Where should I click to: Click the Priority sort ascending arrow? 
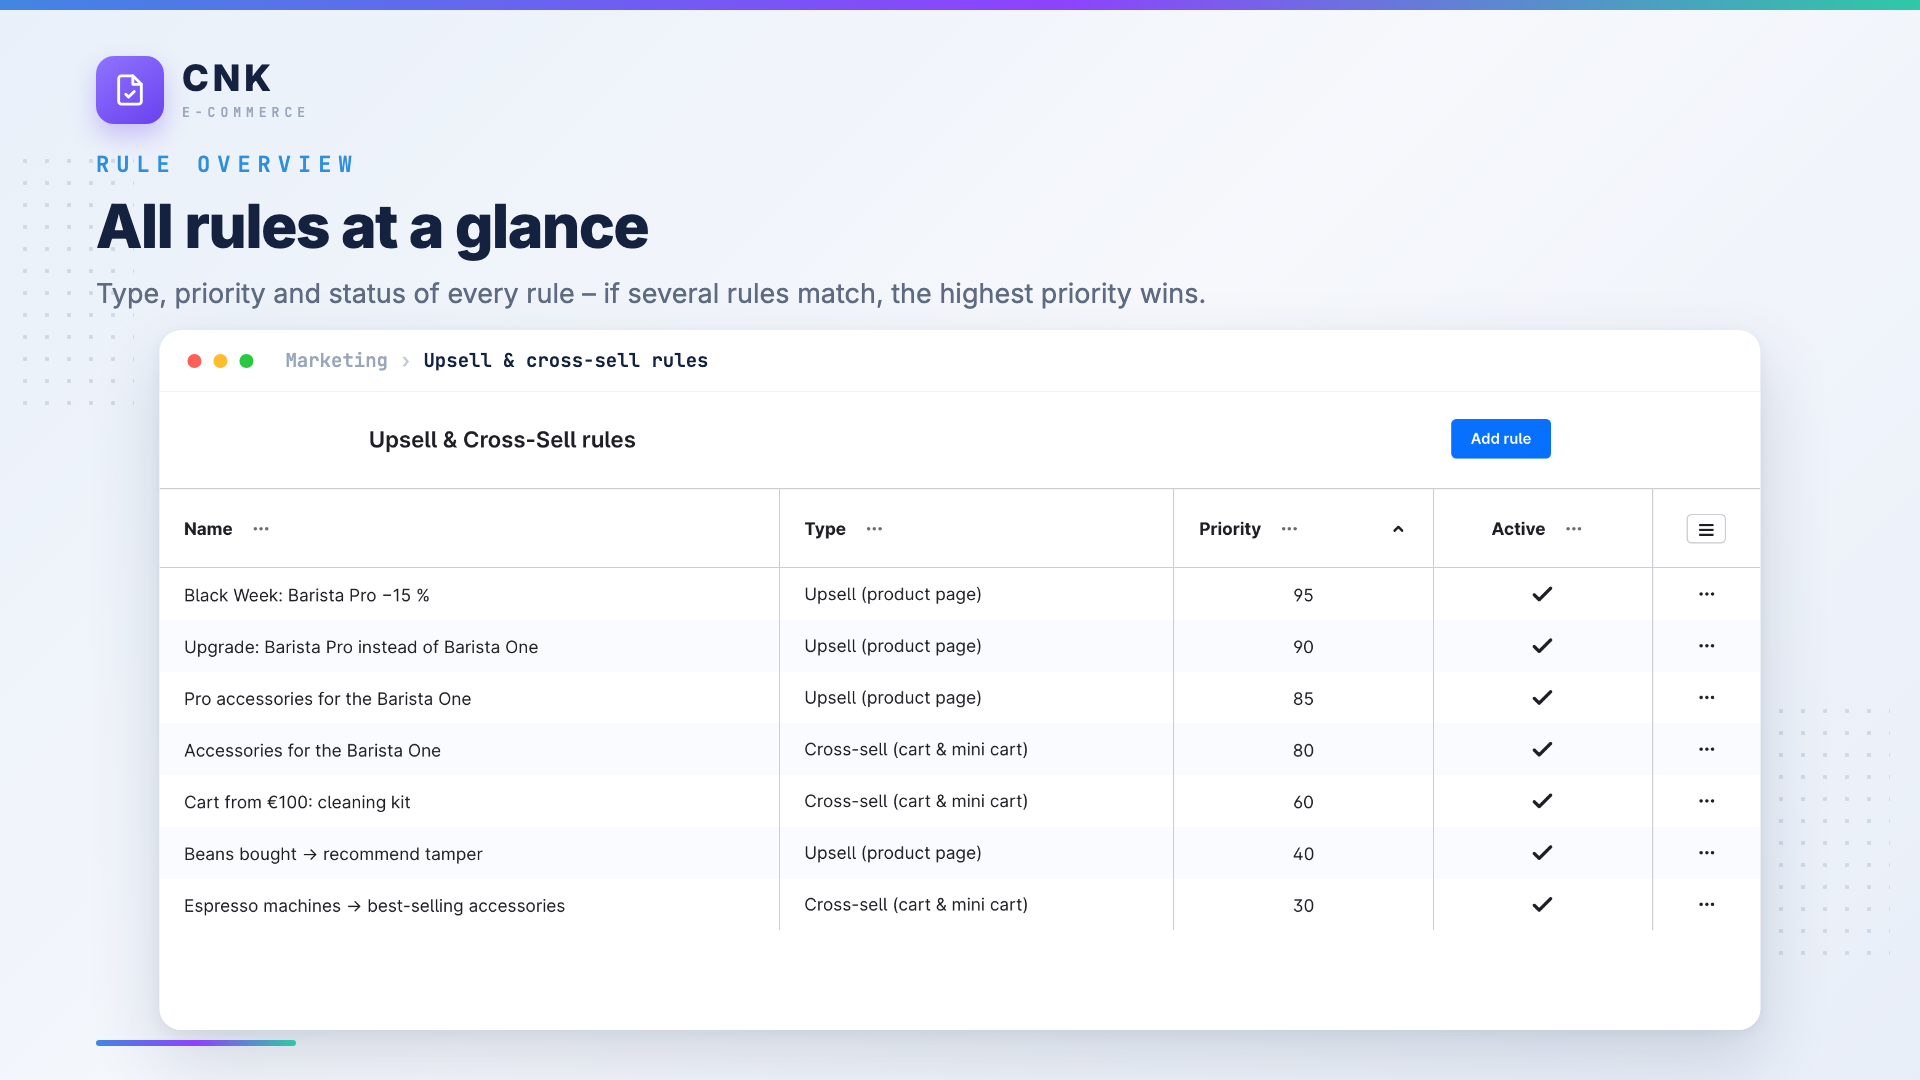(x=1398, y=529)
